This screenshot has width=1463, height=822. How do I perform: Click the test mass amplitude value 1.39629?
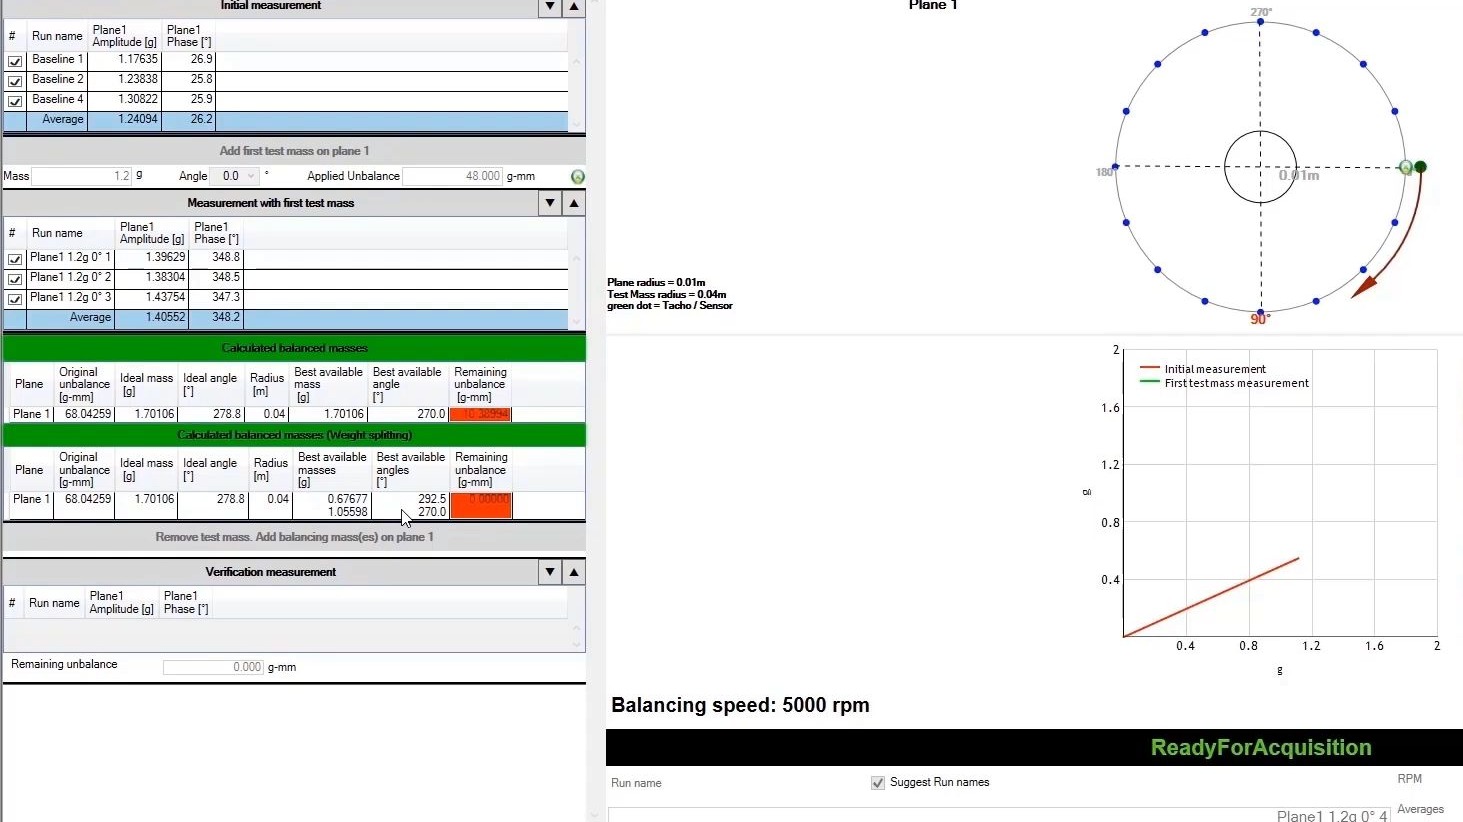[165, 258]
